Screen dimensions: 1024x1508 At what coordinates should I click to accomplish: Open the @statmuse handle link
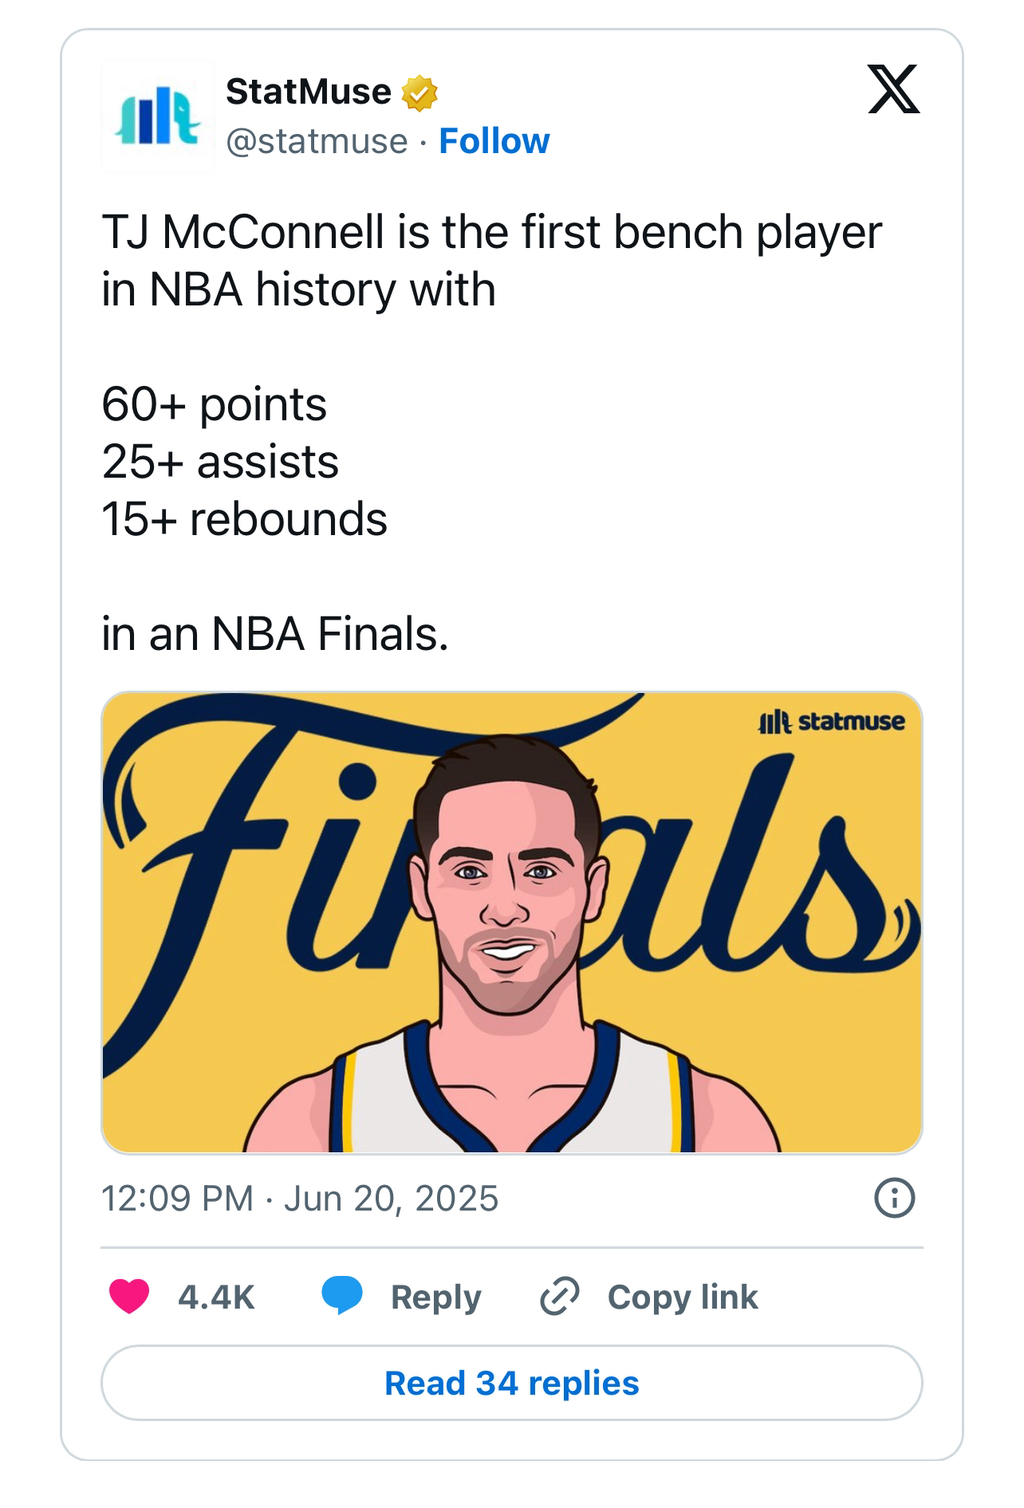pyautogui.click(x=317, y=141)
